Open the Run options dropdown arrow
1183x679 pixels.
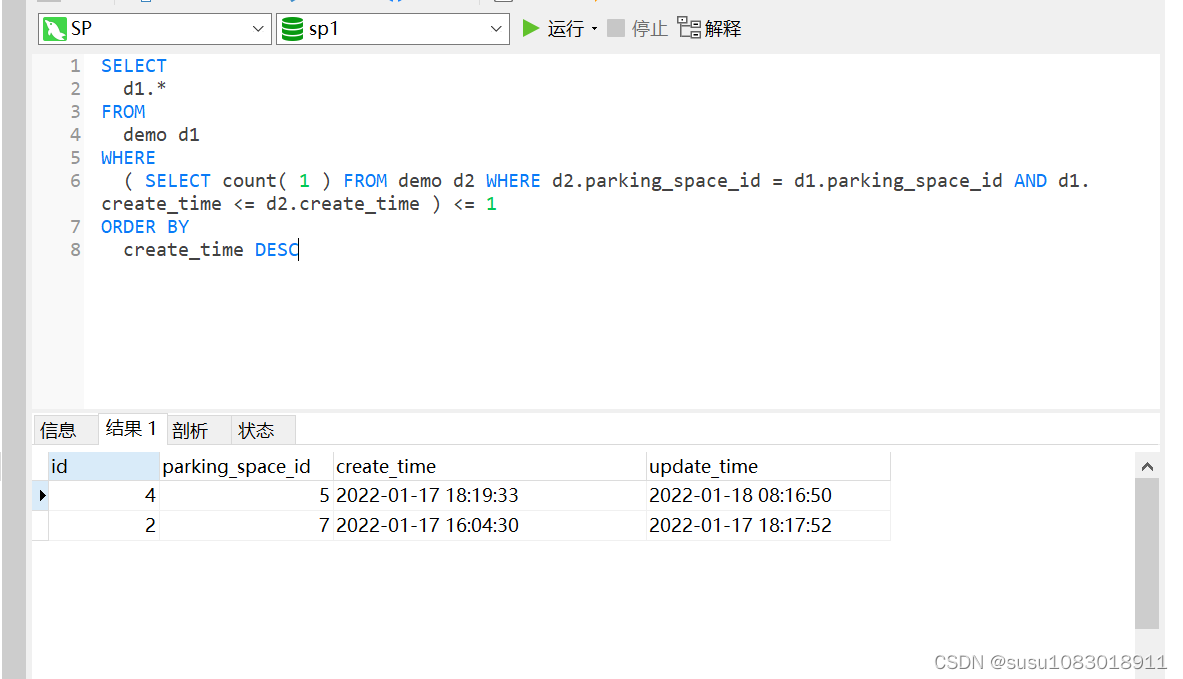coord(595,29)
